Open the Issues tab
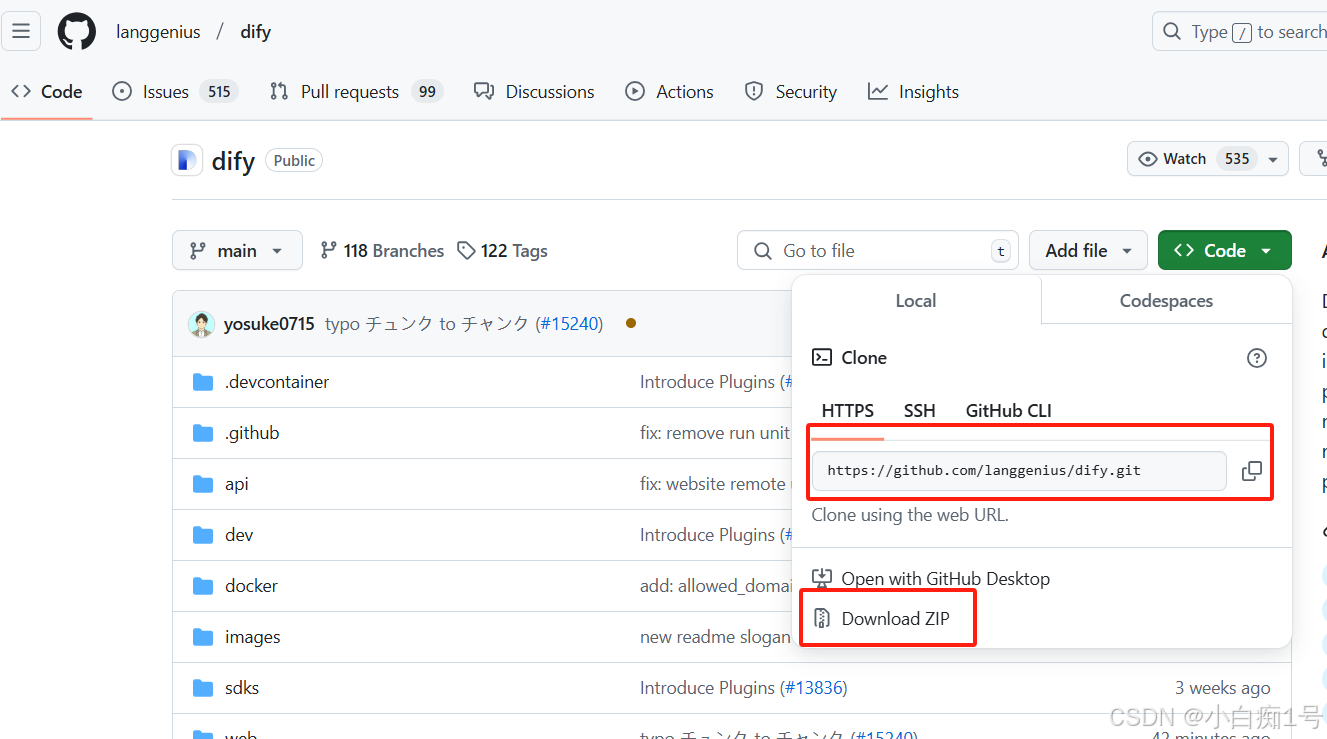The image size is (1327, 739). [x=174, y=92]
